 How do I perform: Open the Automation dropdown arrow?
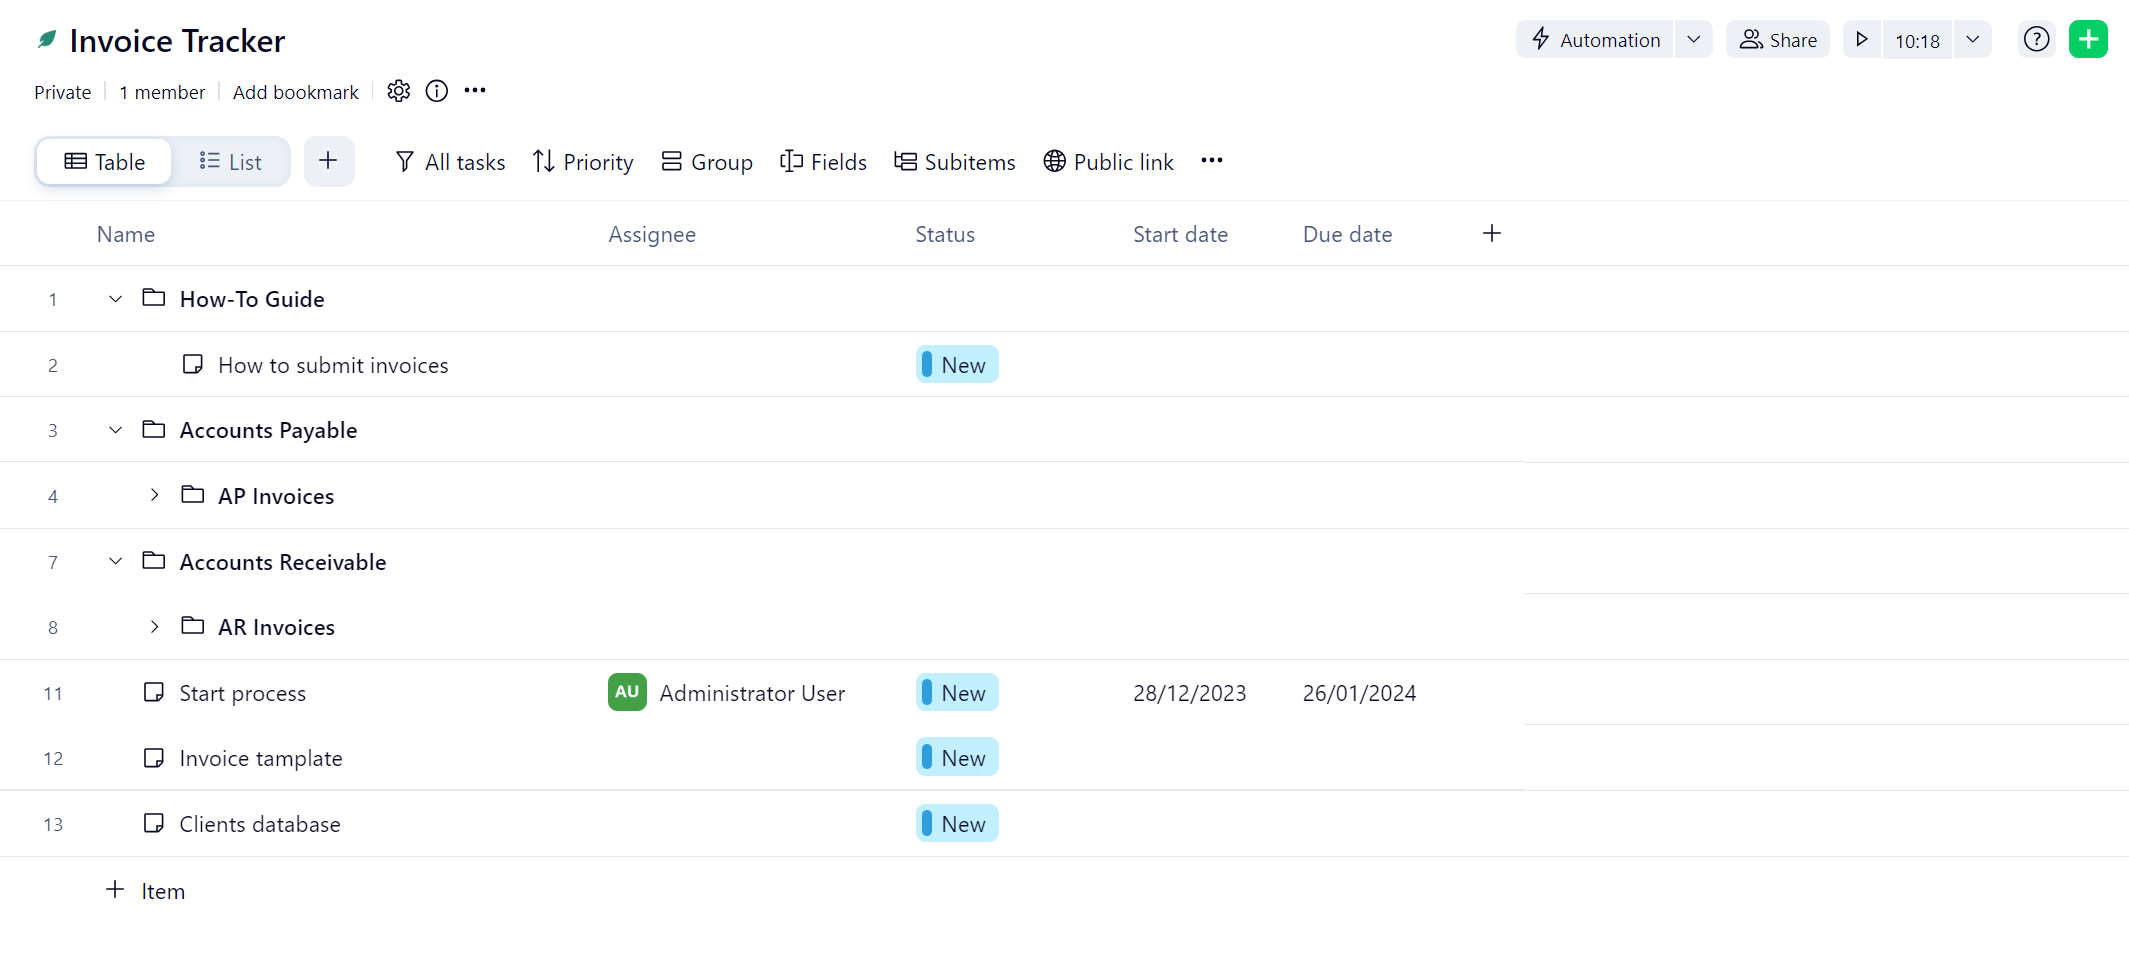1693,40
